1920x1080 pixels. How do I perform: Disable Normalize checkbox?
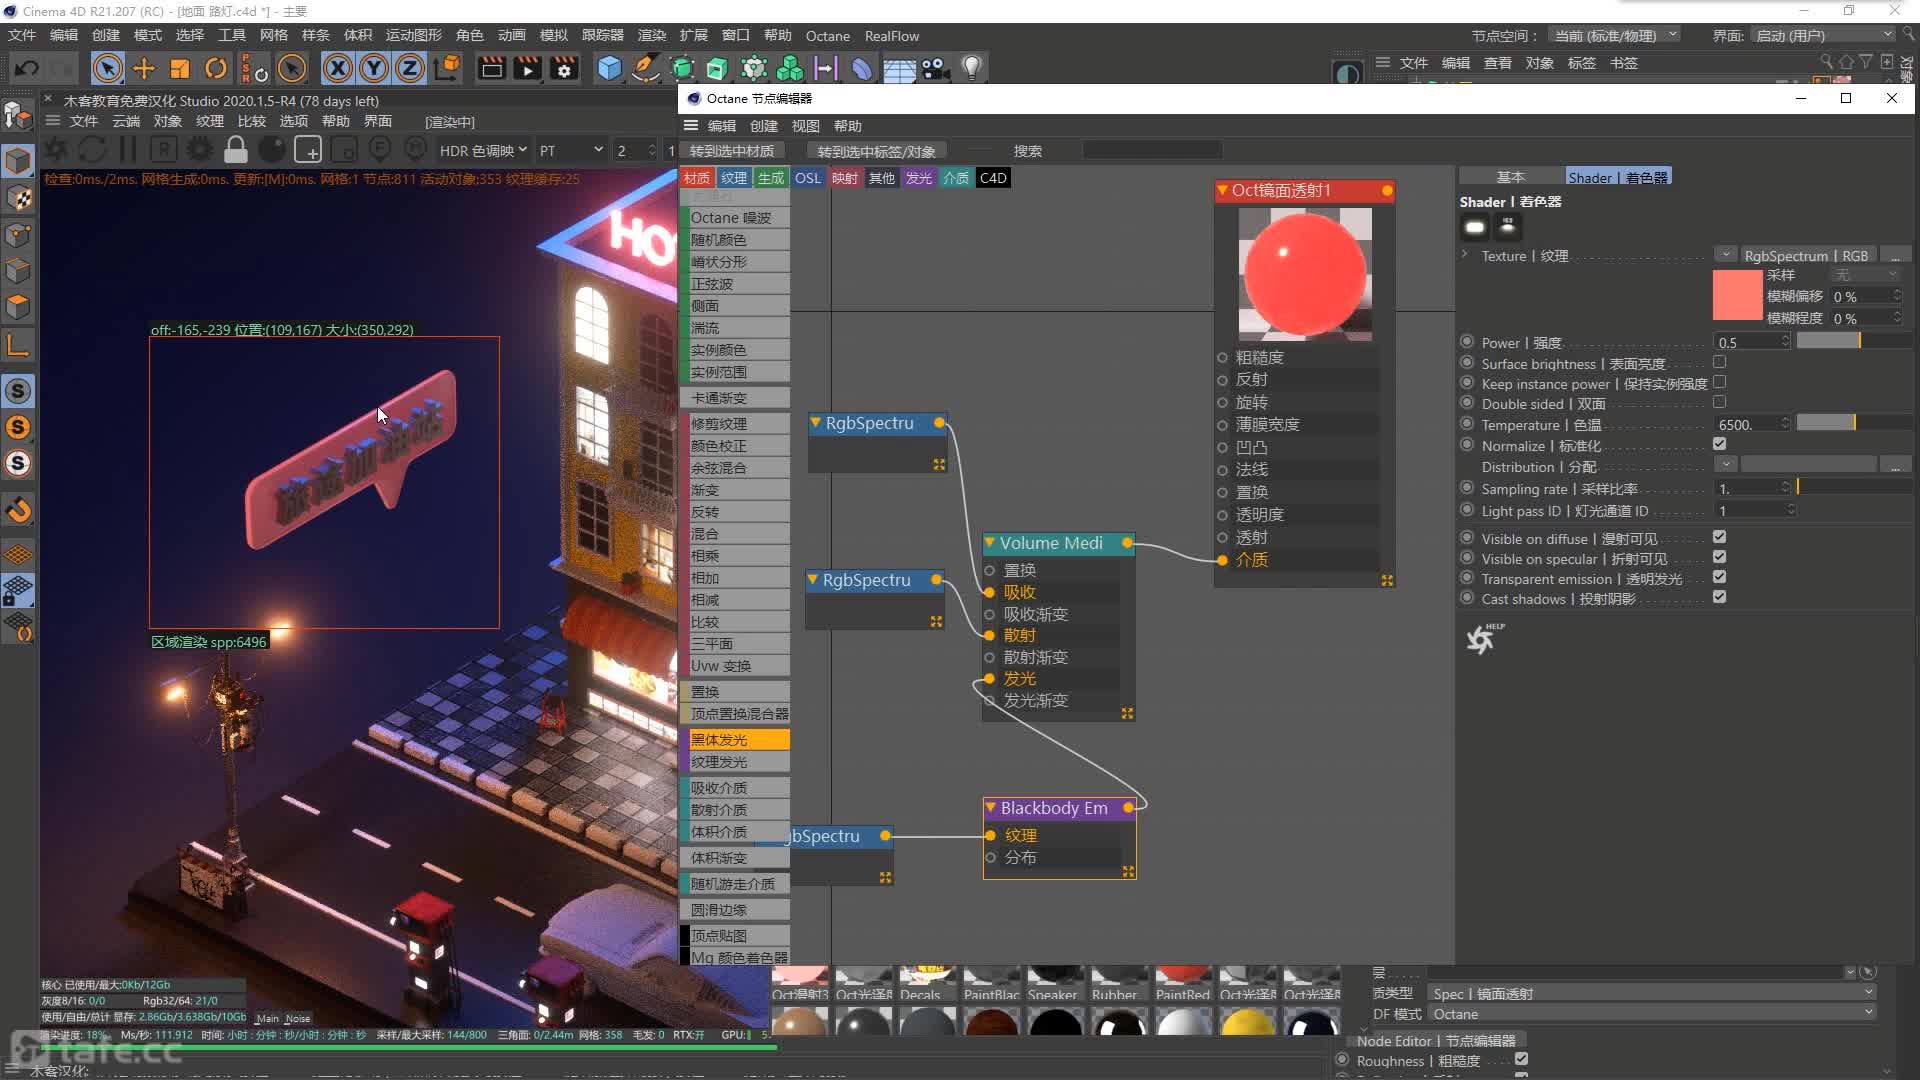pos(1719,444)
